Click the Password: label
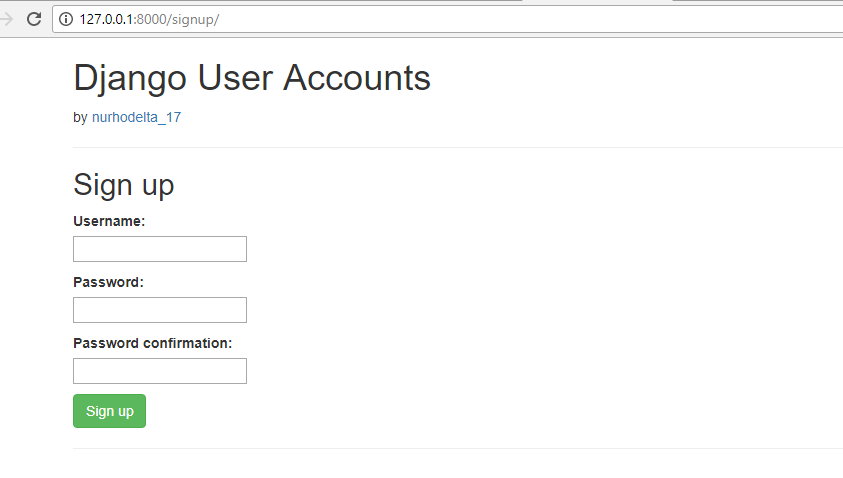Image resolution: width=843 pixels, height=478 pixels. [109, 282]
